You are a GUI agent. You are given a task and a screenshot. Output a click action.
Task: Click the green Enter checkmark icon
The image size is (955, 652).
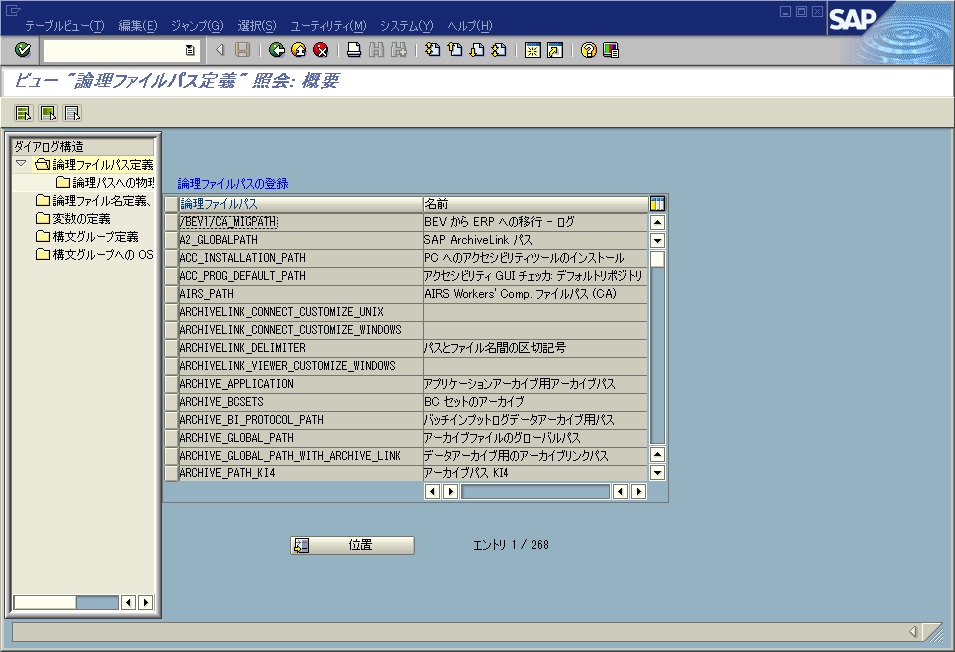click(x=21, y=50)
